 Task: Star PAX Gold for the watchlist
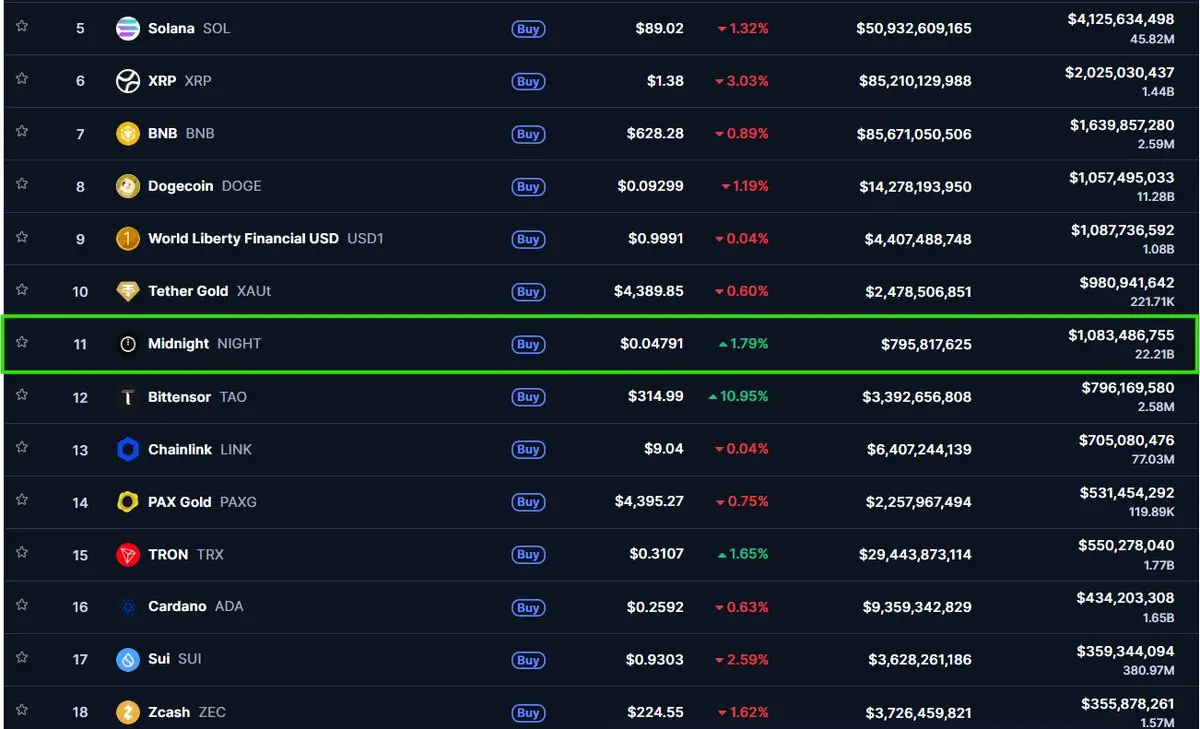tap(22, 499)
